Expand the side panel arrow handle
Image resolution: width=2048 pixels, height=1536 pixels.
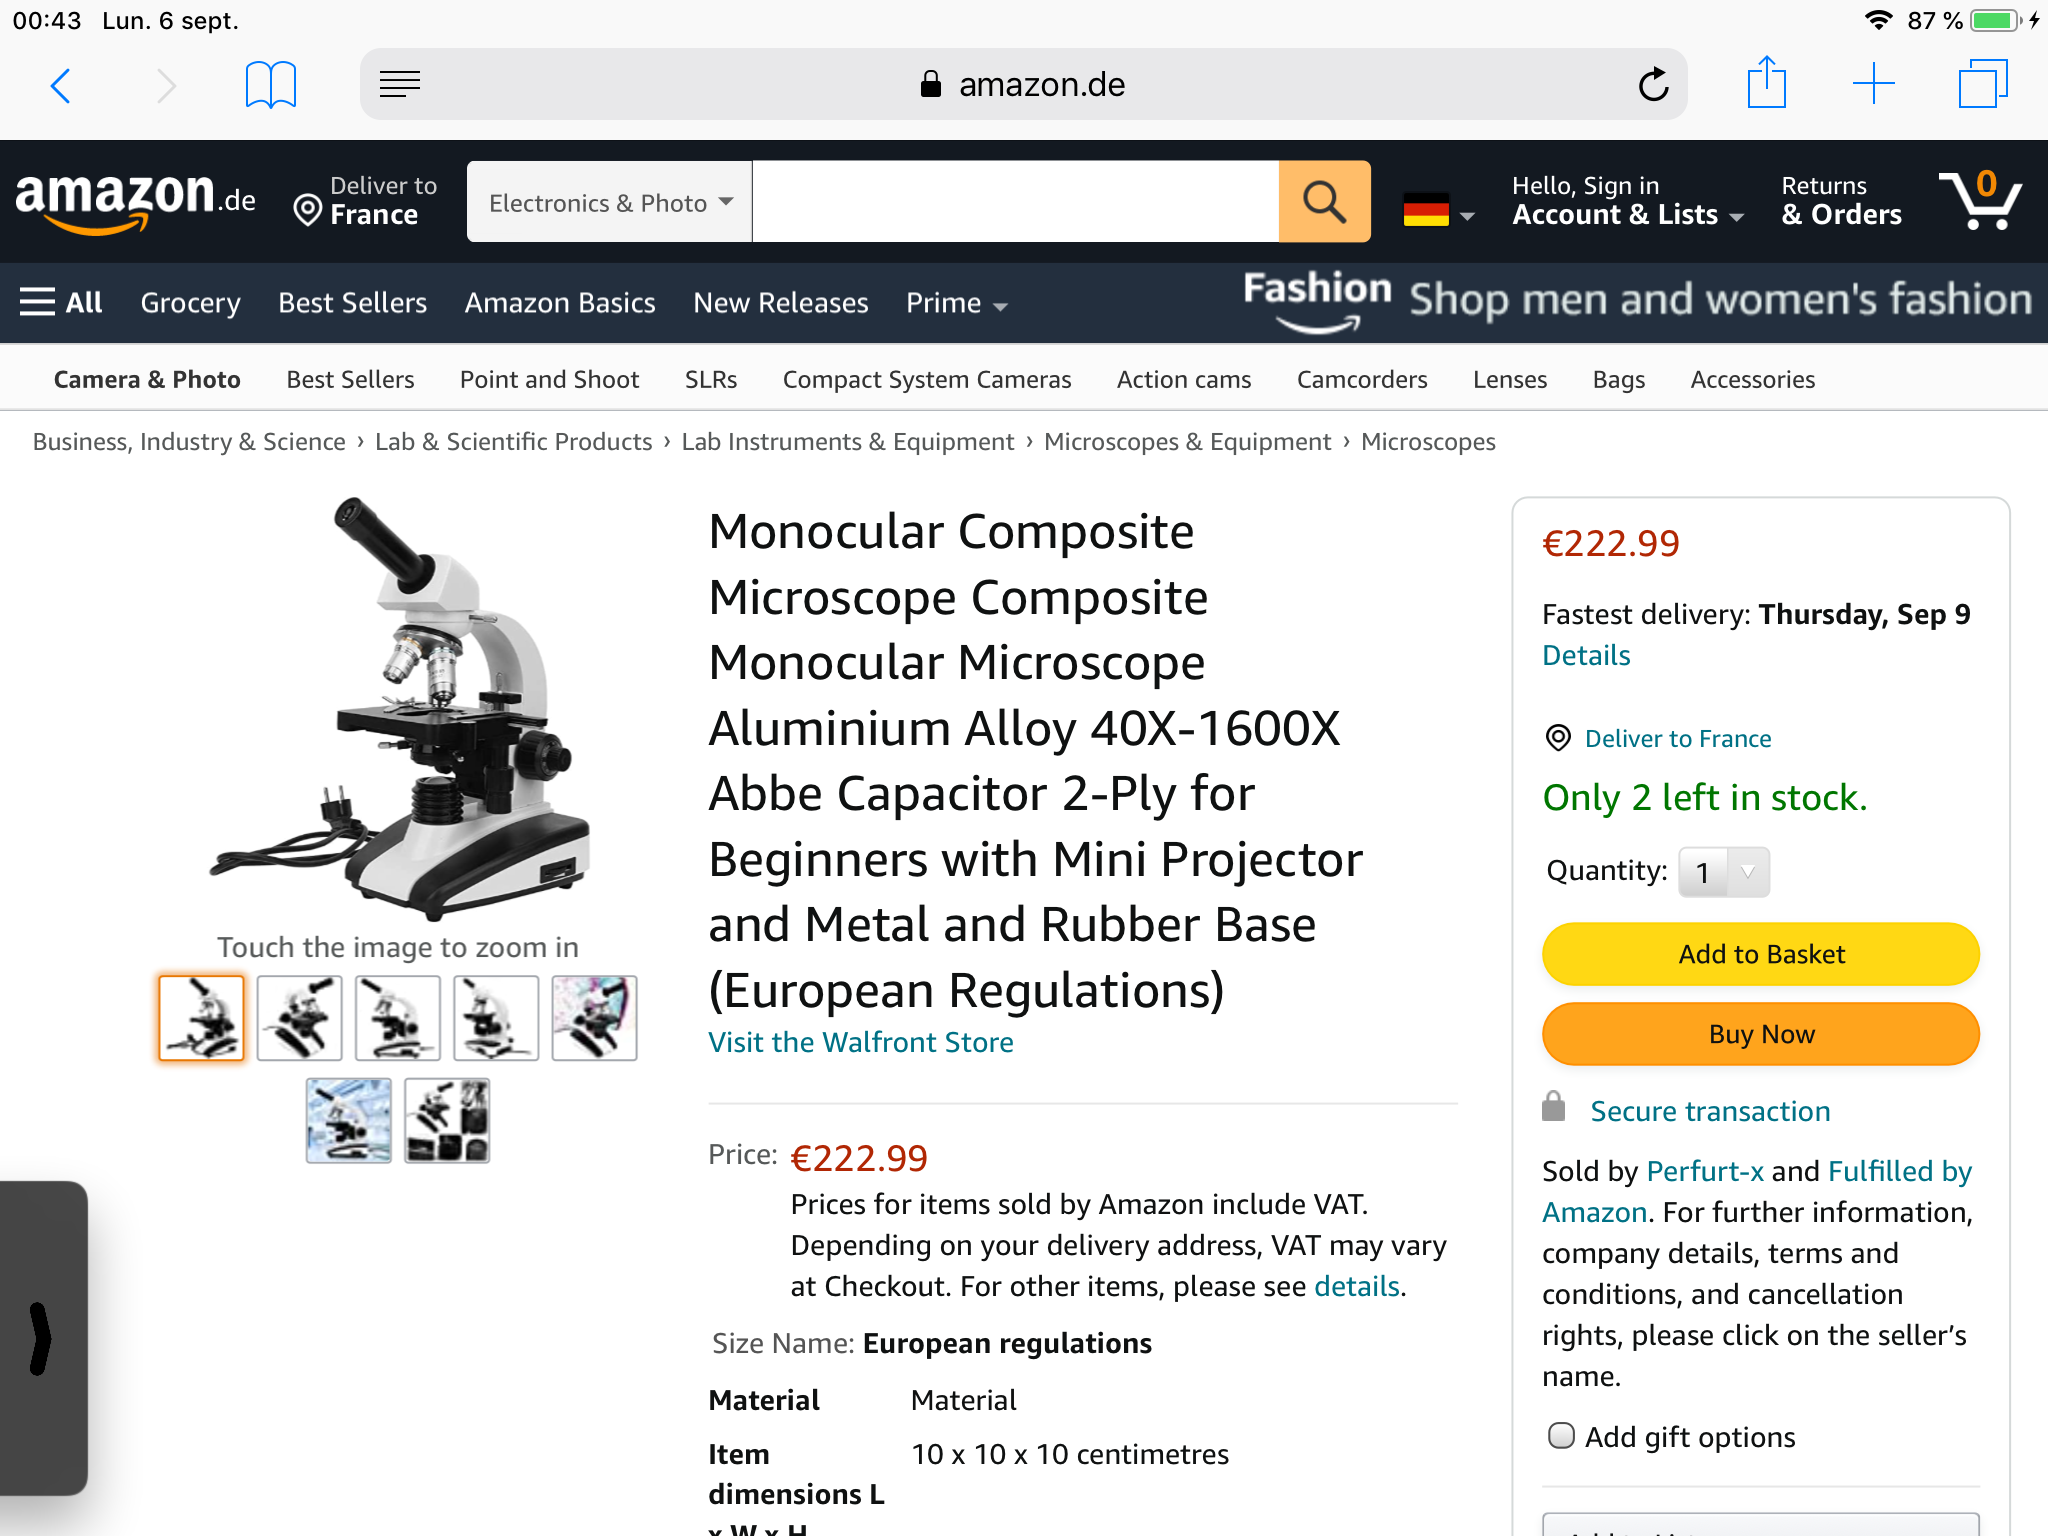click(40, 1338)
